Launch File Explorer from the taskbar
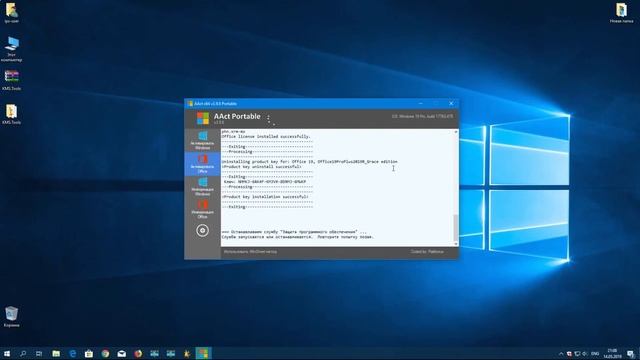 coord(56,353)
